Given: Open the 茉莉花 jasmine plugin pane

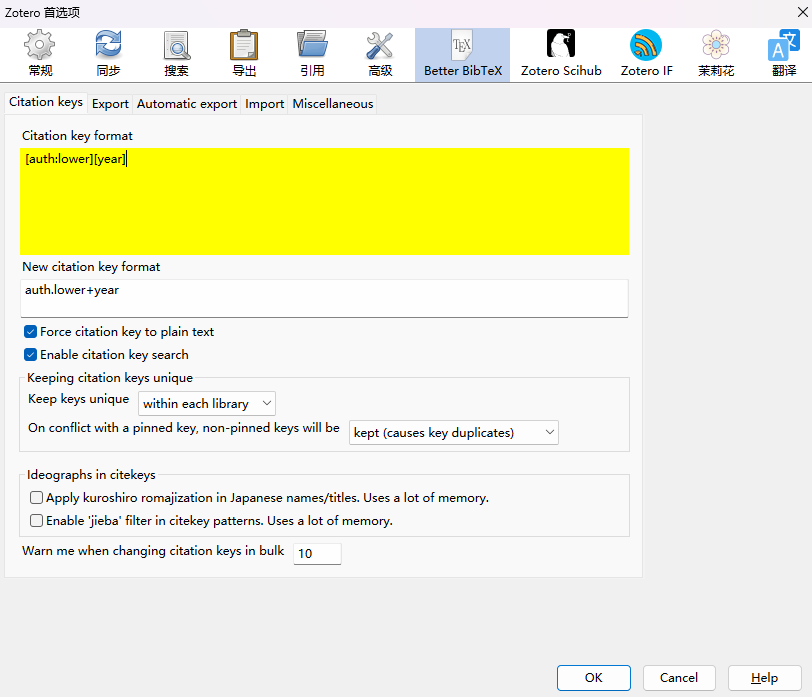Looking at the screenshot, I should click(716, 54).
